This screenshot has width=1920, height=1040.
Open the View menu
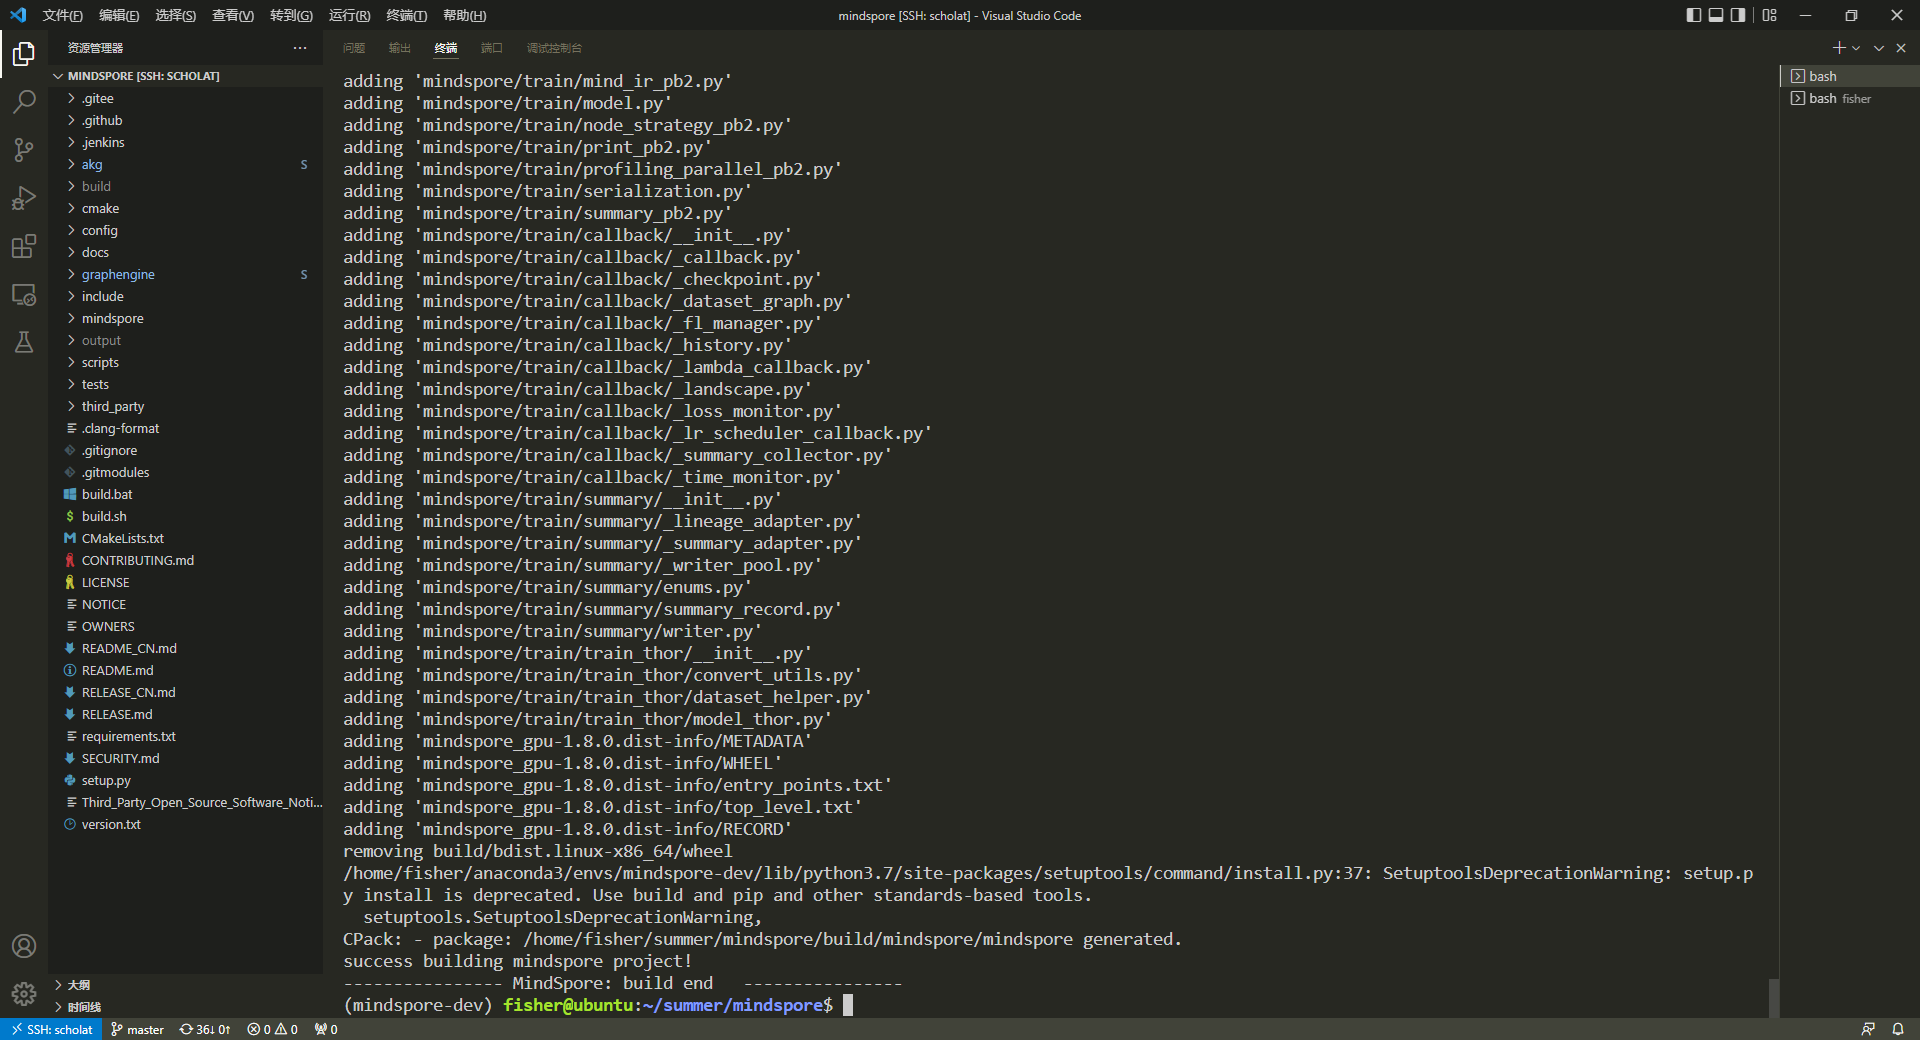click(233, 15)
